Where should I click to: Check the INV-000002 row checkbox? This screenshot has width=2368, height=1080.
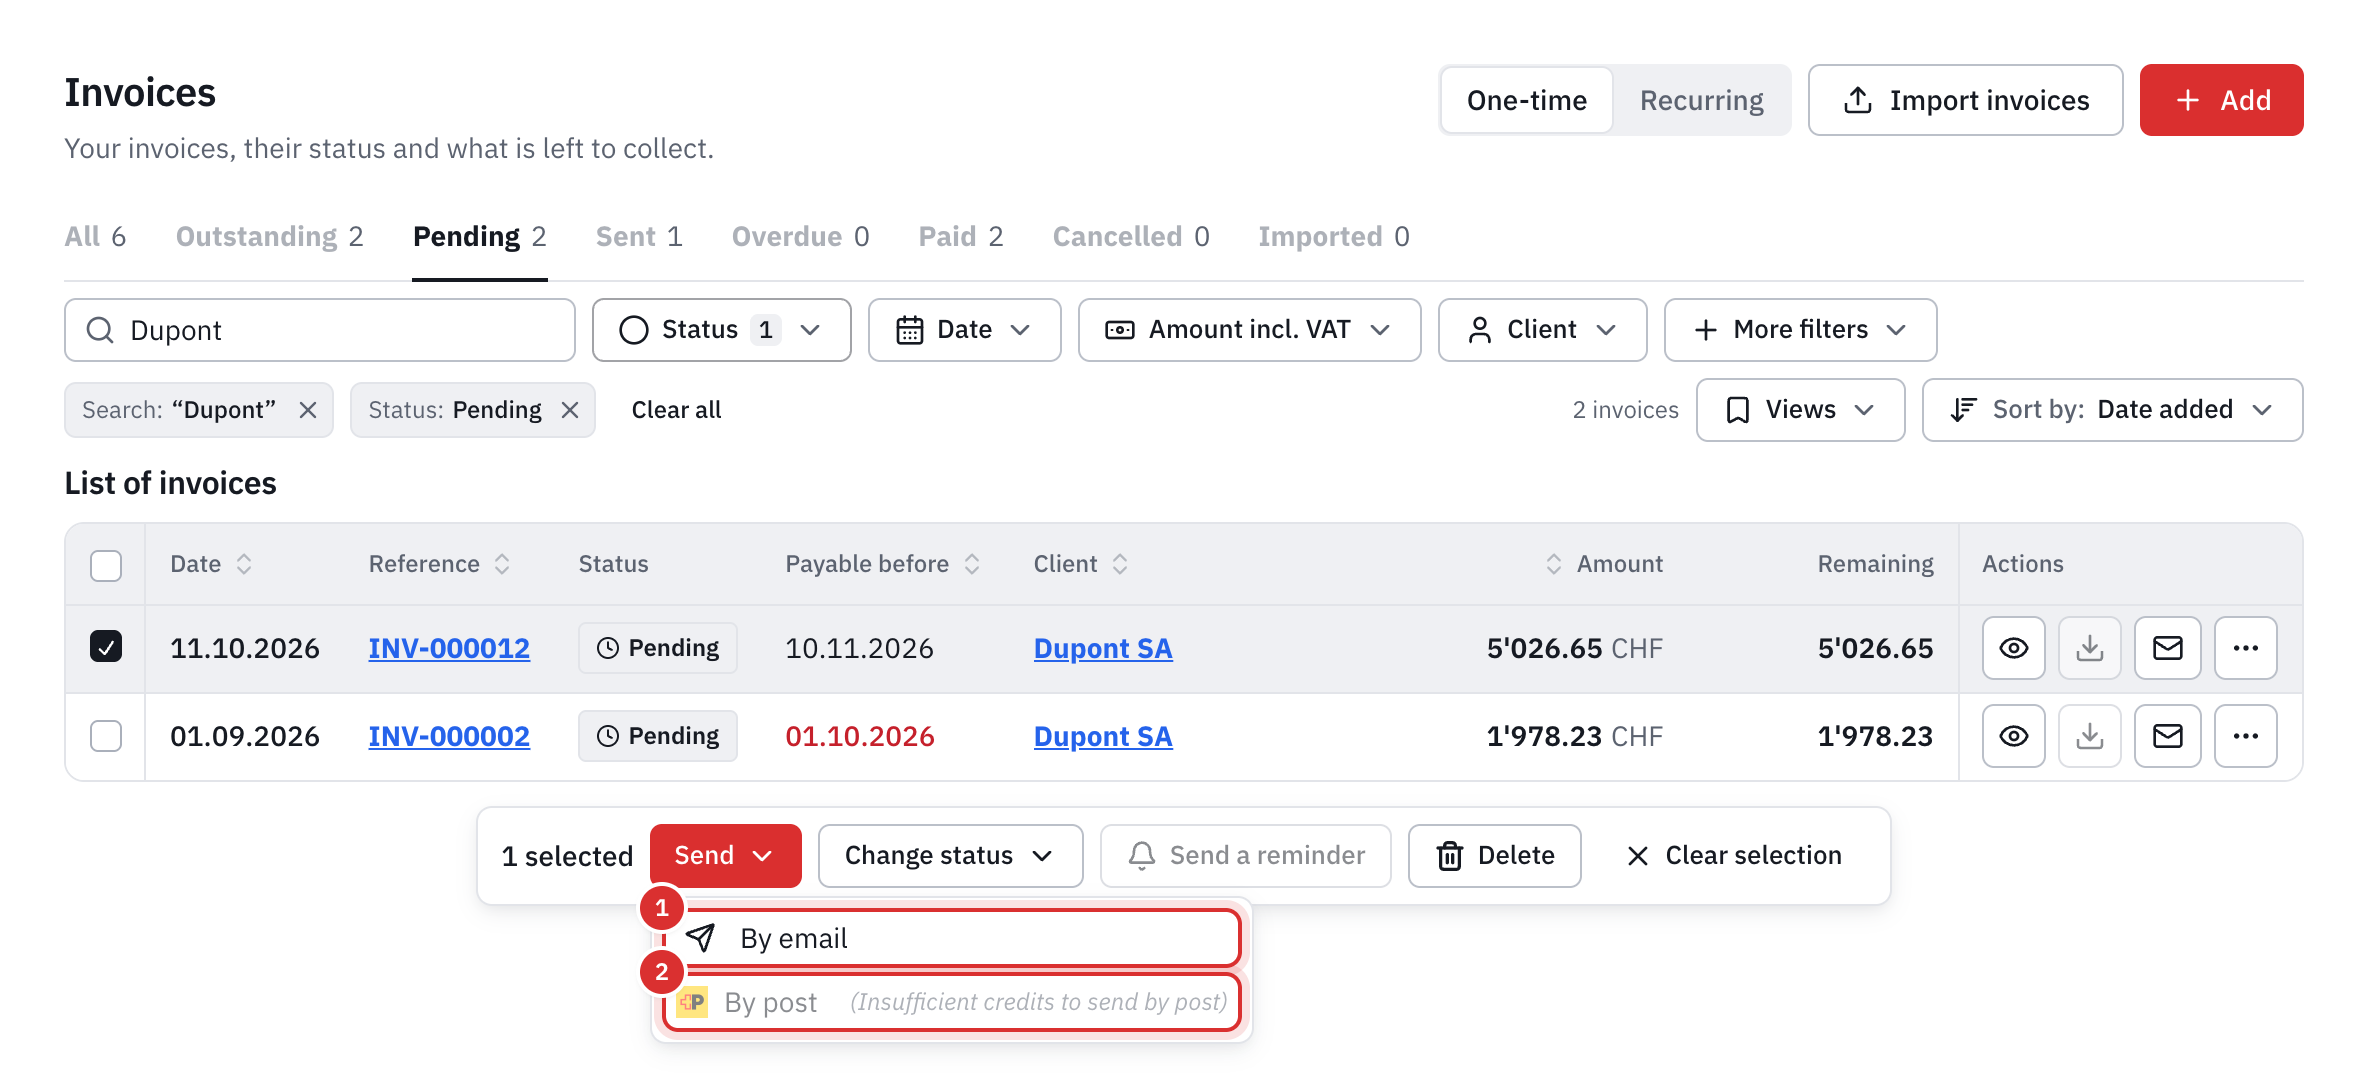click(x=106, y=736)
